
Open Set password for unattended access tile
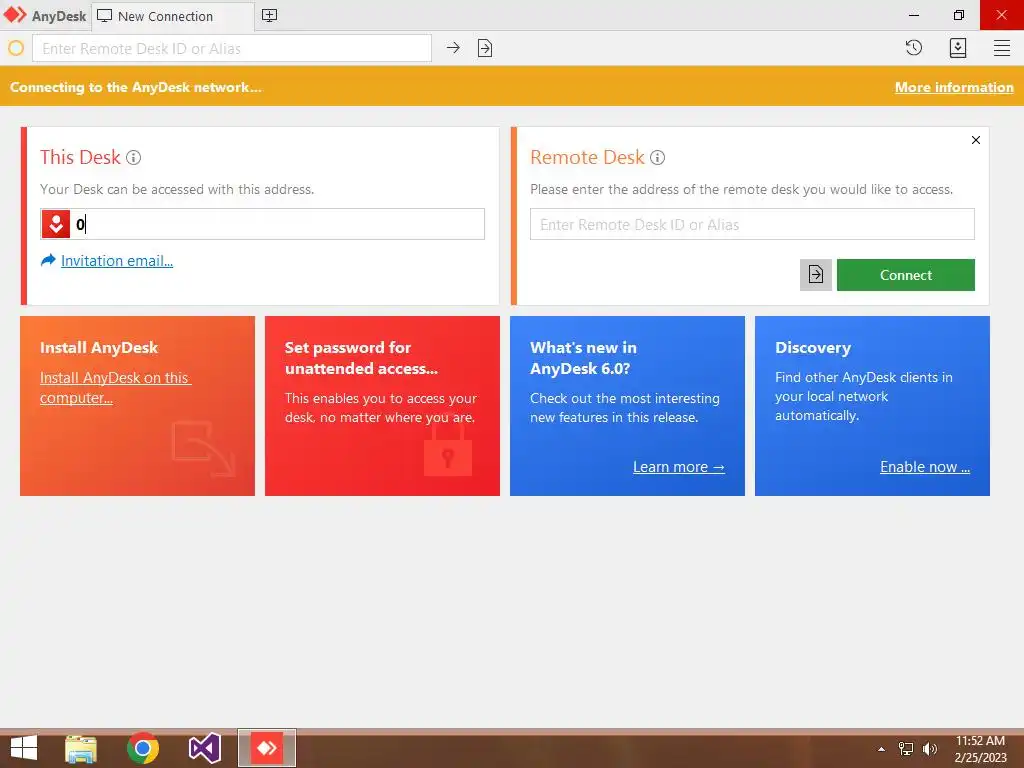382,406
